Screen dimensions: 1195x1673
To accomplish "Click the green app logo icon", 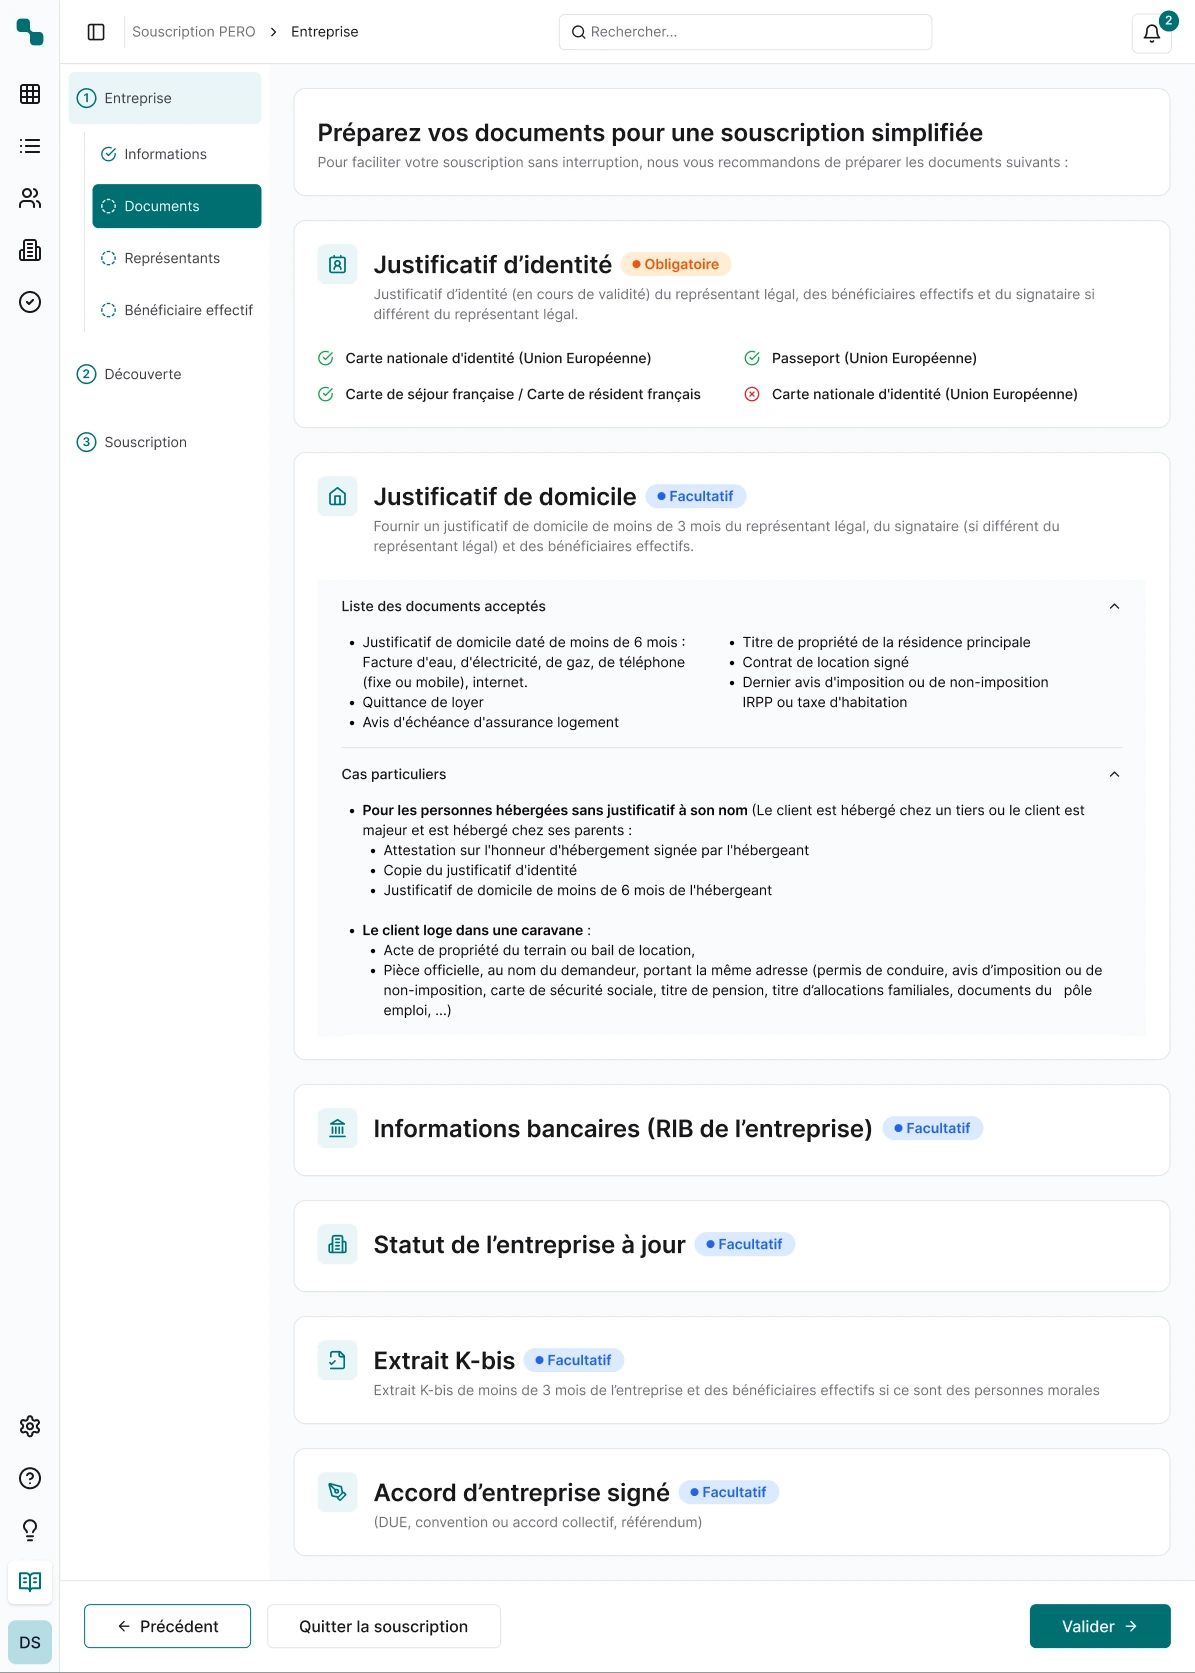I will point(30,32).
